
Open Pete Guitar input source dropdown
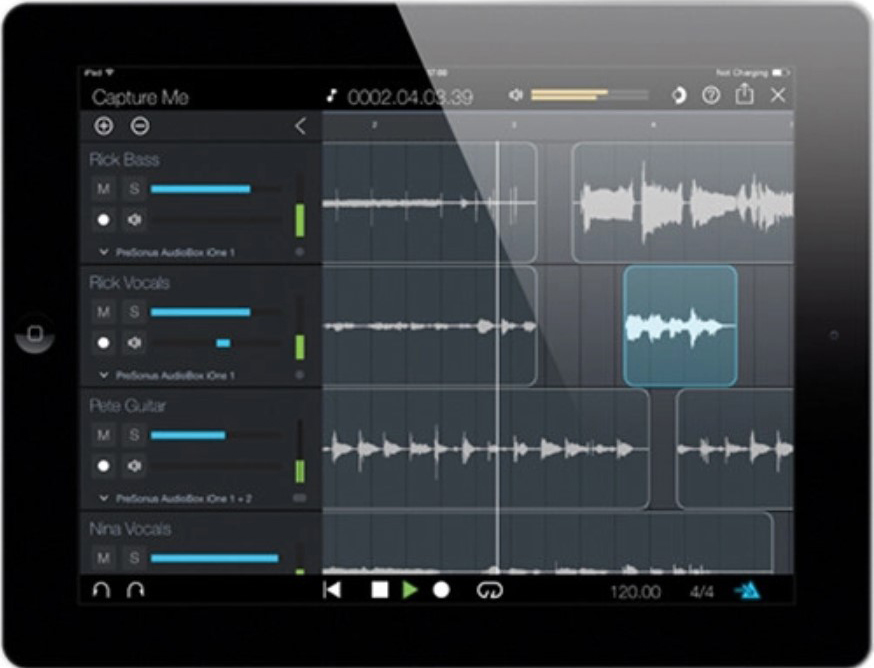[104, 498]
